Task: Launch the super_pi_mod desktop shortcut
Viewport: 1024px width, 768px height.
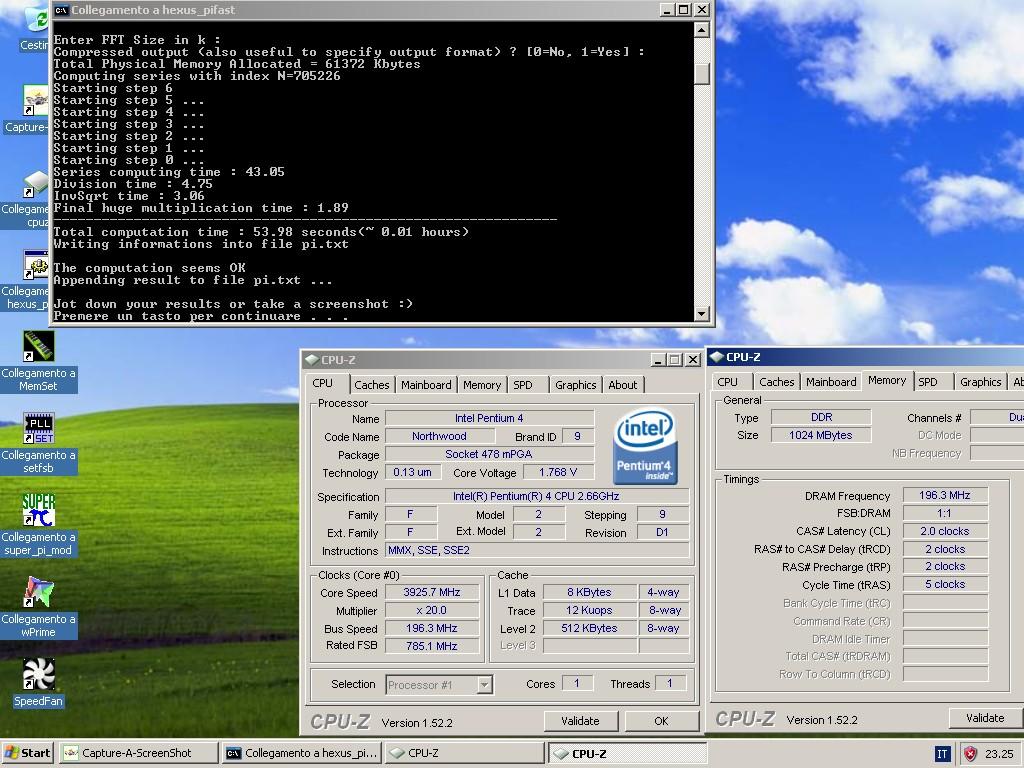Action: pyautogui.click(x=39, y=510)
